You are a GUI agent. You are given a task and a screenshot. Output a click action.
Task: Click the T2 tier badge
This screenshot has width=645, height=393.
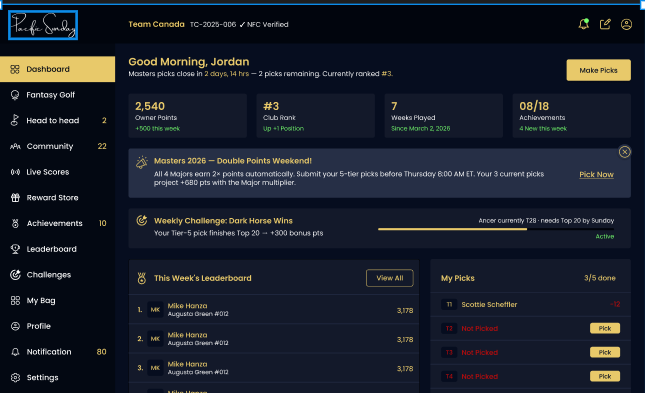coord(449,328)
